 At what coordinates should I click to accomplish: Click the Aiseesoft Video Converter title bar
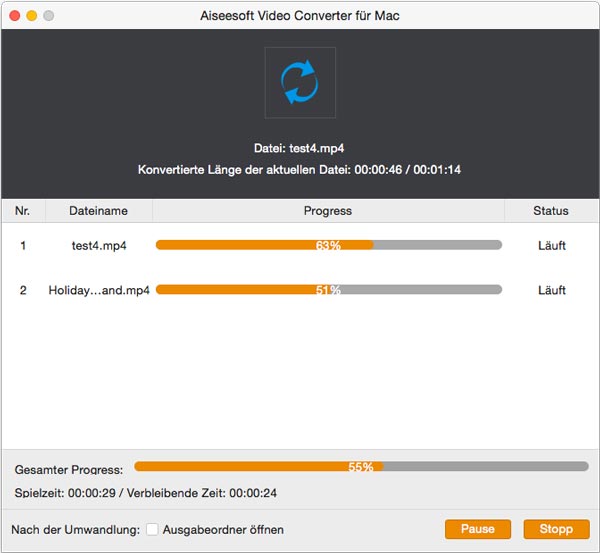tap(300, 16)
